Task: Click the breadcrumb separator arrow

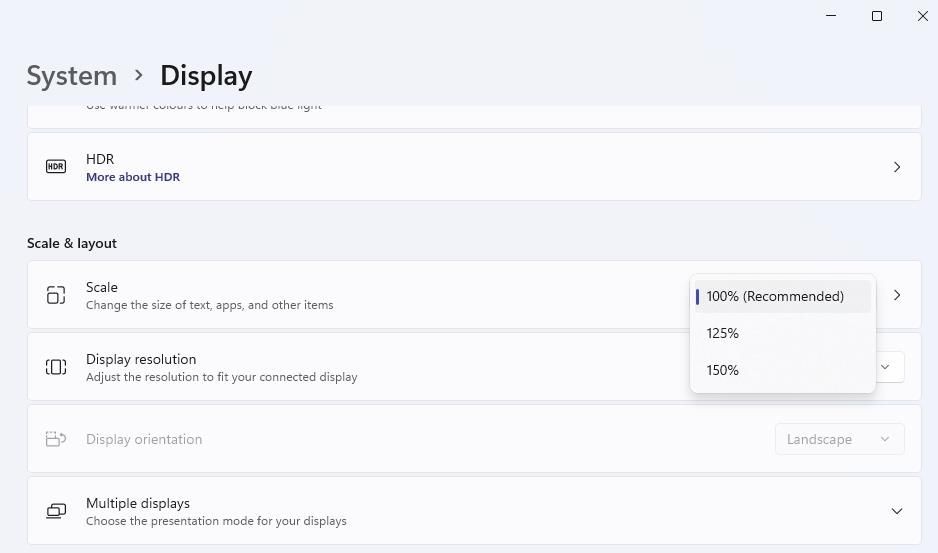Action: (139, 75)
